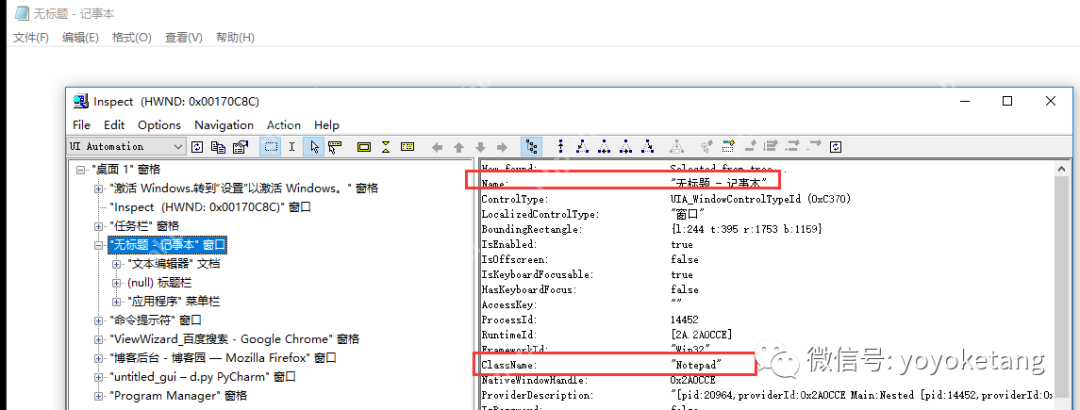Click the scroll-up arrow of properties pane
This screenshot has height=410, width=1080.
(1061, 168)
